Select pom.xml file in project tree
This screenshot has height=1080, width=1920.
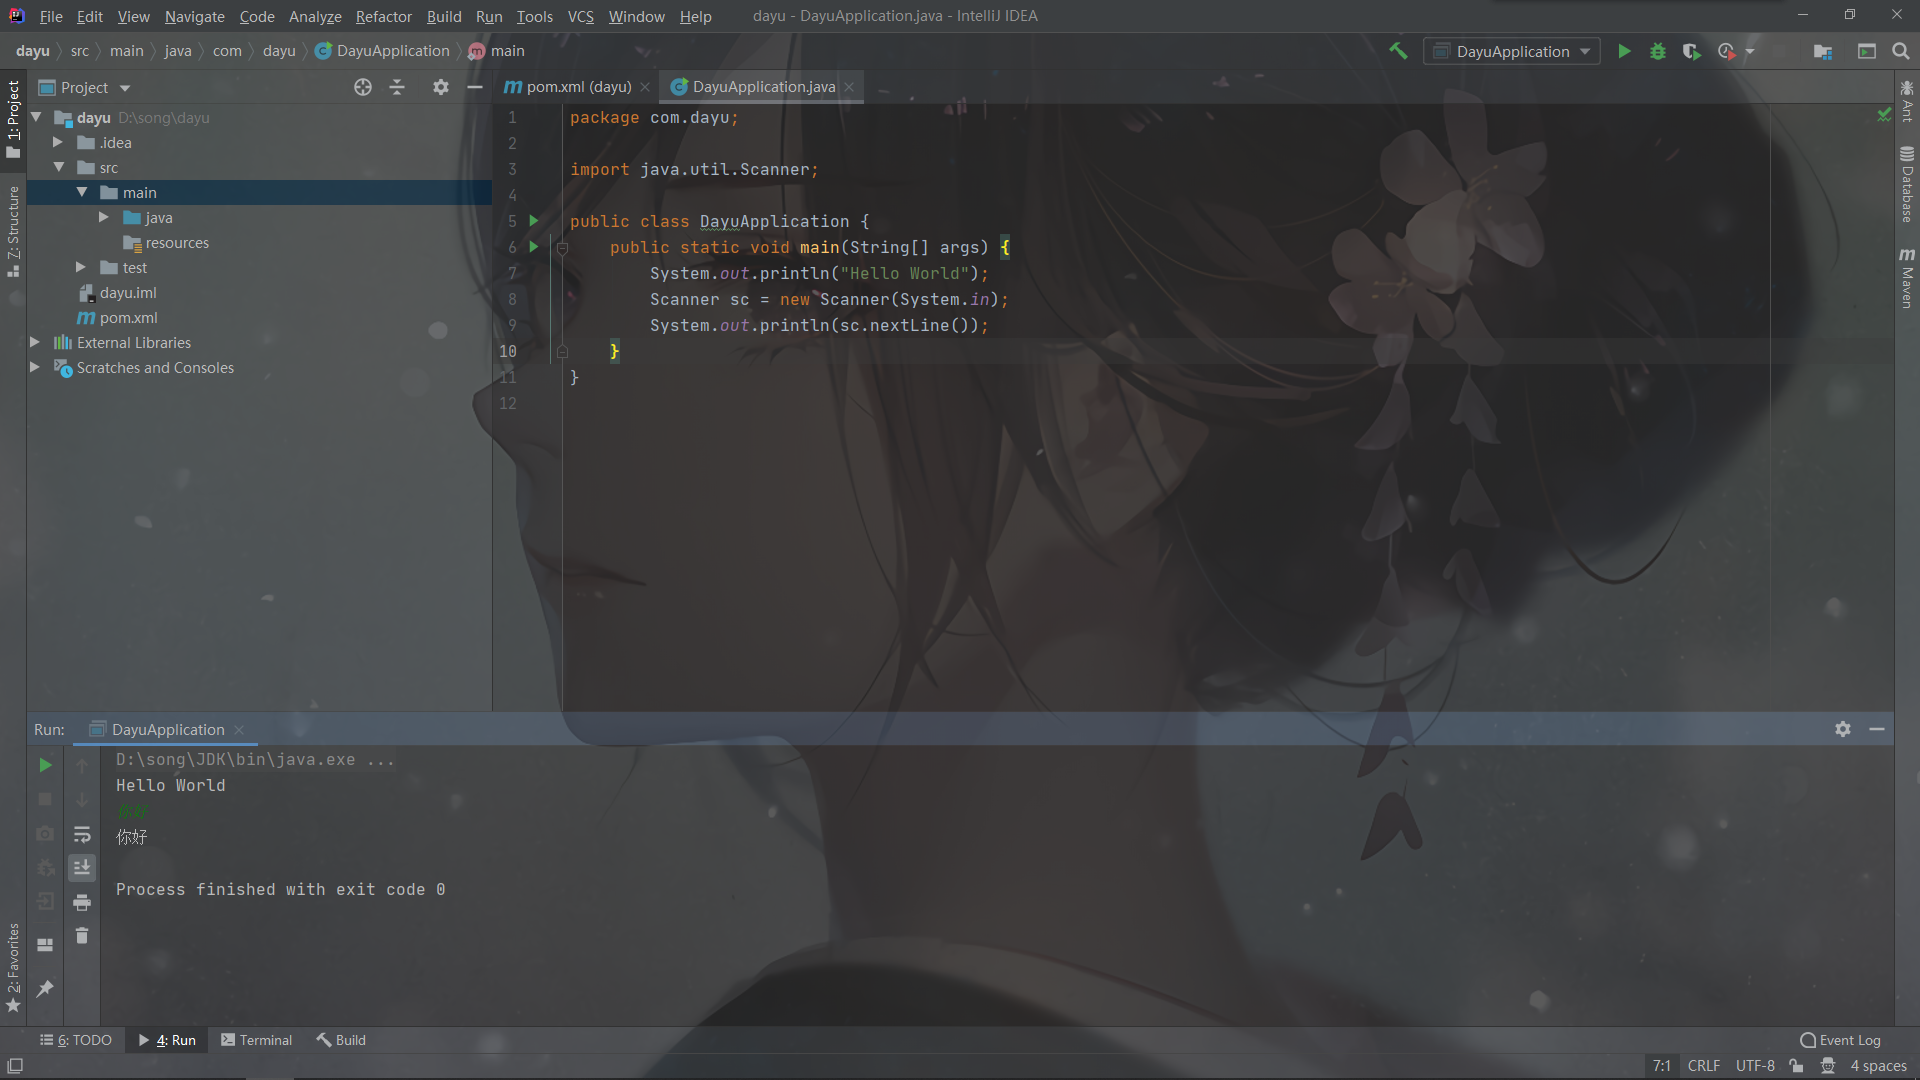(x=128, y=317)
